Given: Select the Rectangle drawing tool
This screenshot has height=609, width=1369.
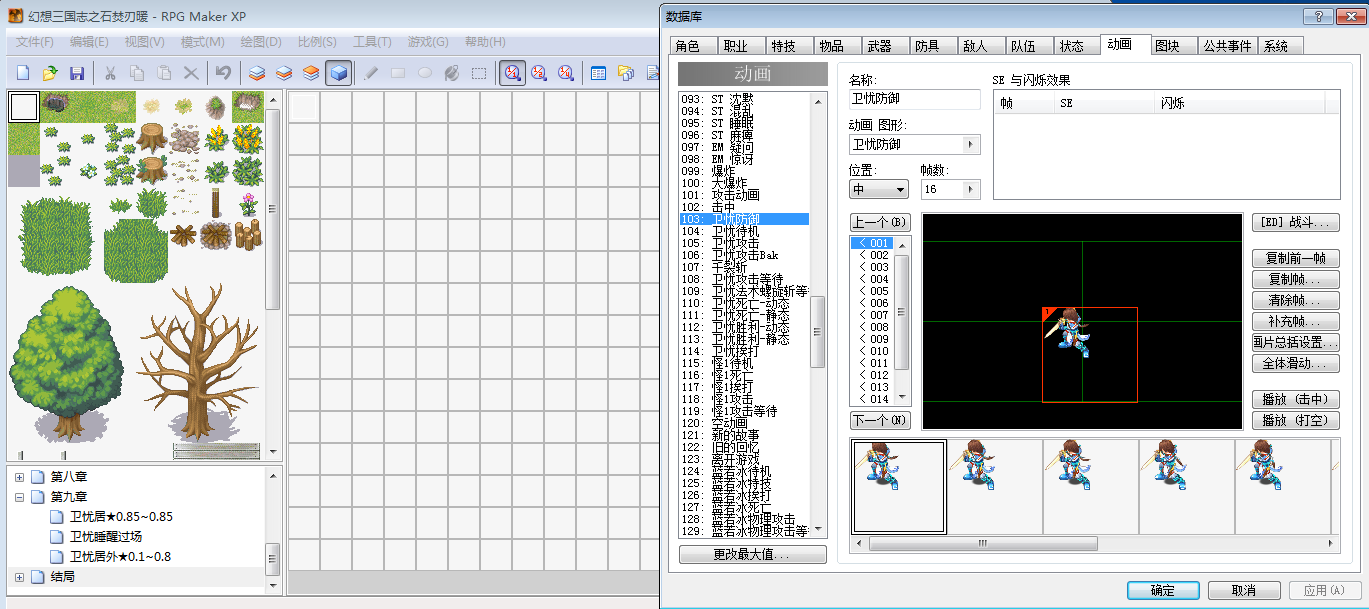Looking at the screenshot, I should (x=398, y=73).
